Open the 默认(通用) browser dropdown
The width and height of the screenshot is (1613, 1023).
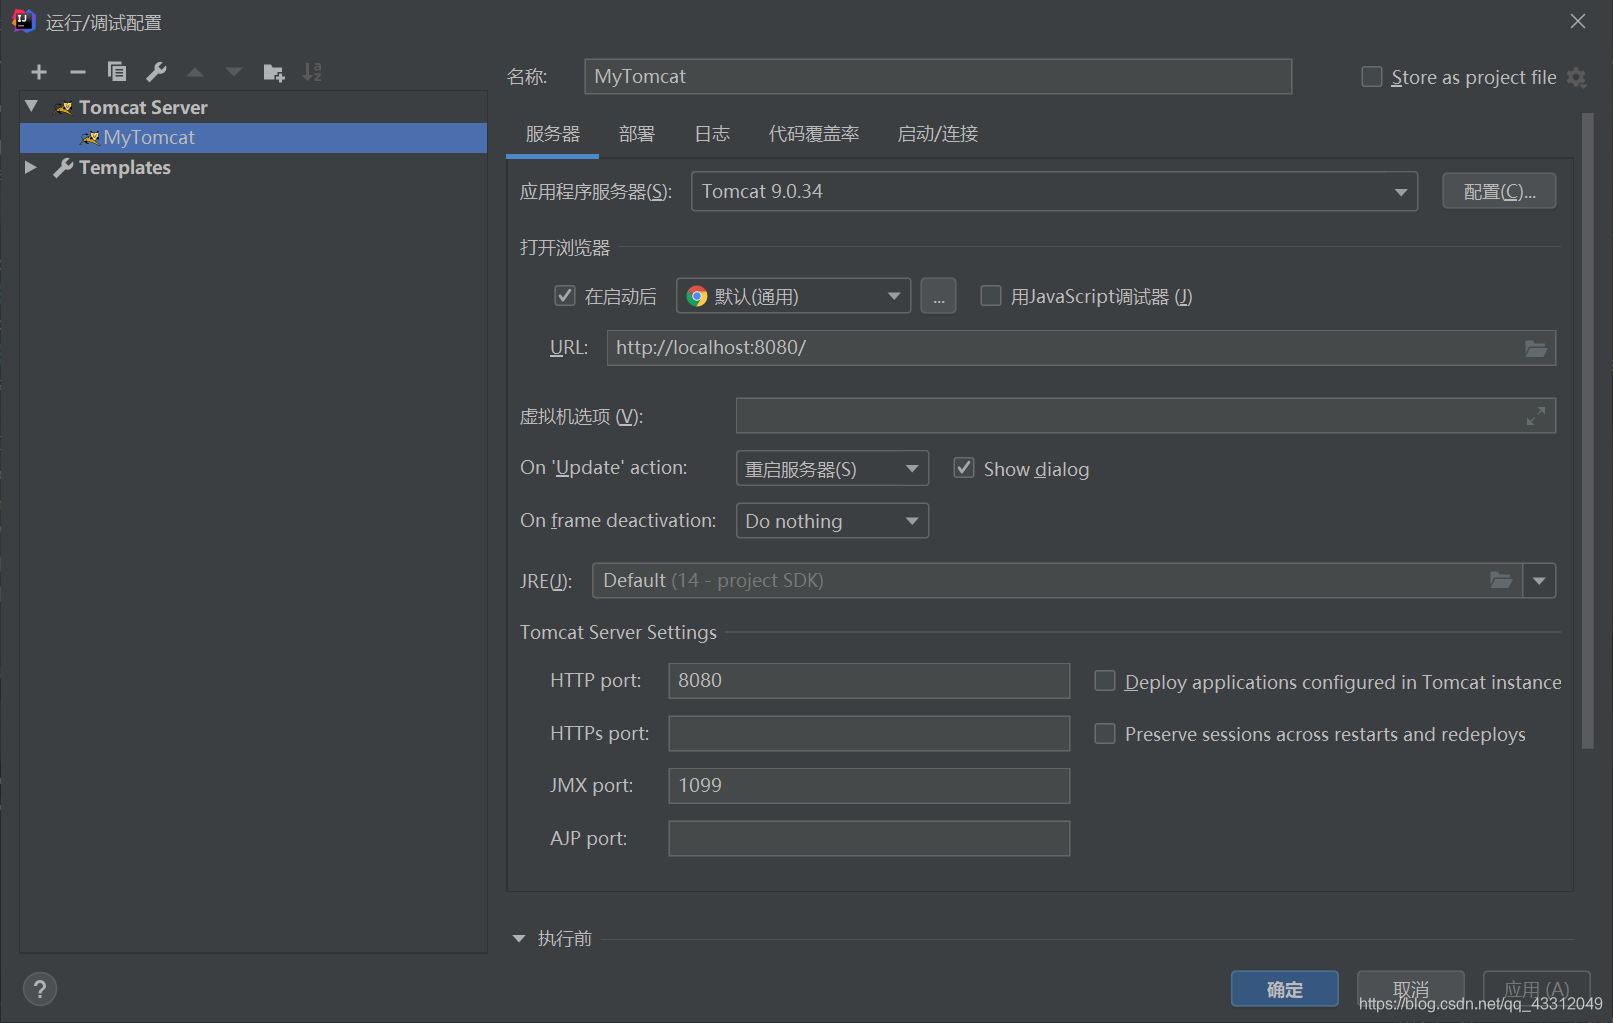(x=793, y=296)
